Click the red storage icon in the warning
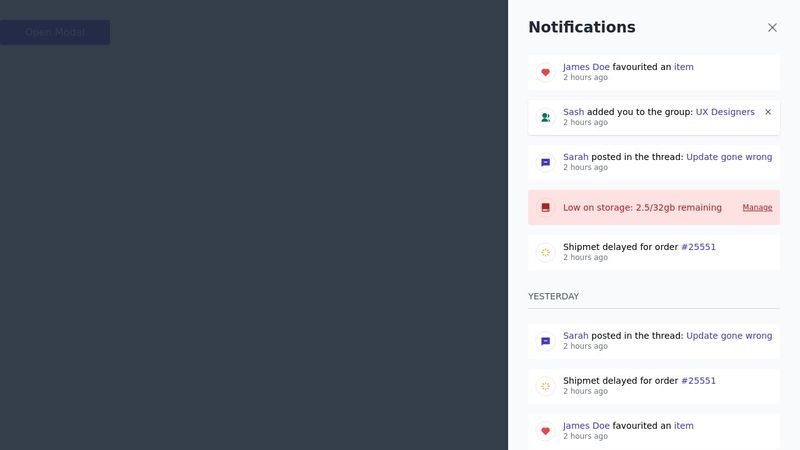This screenshot has width=800, height=450. pos(545,208)
